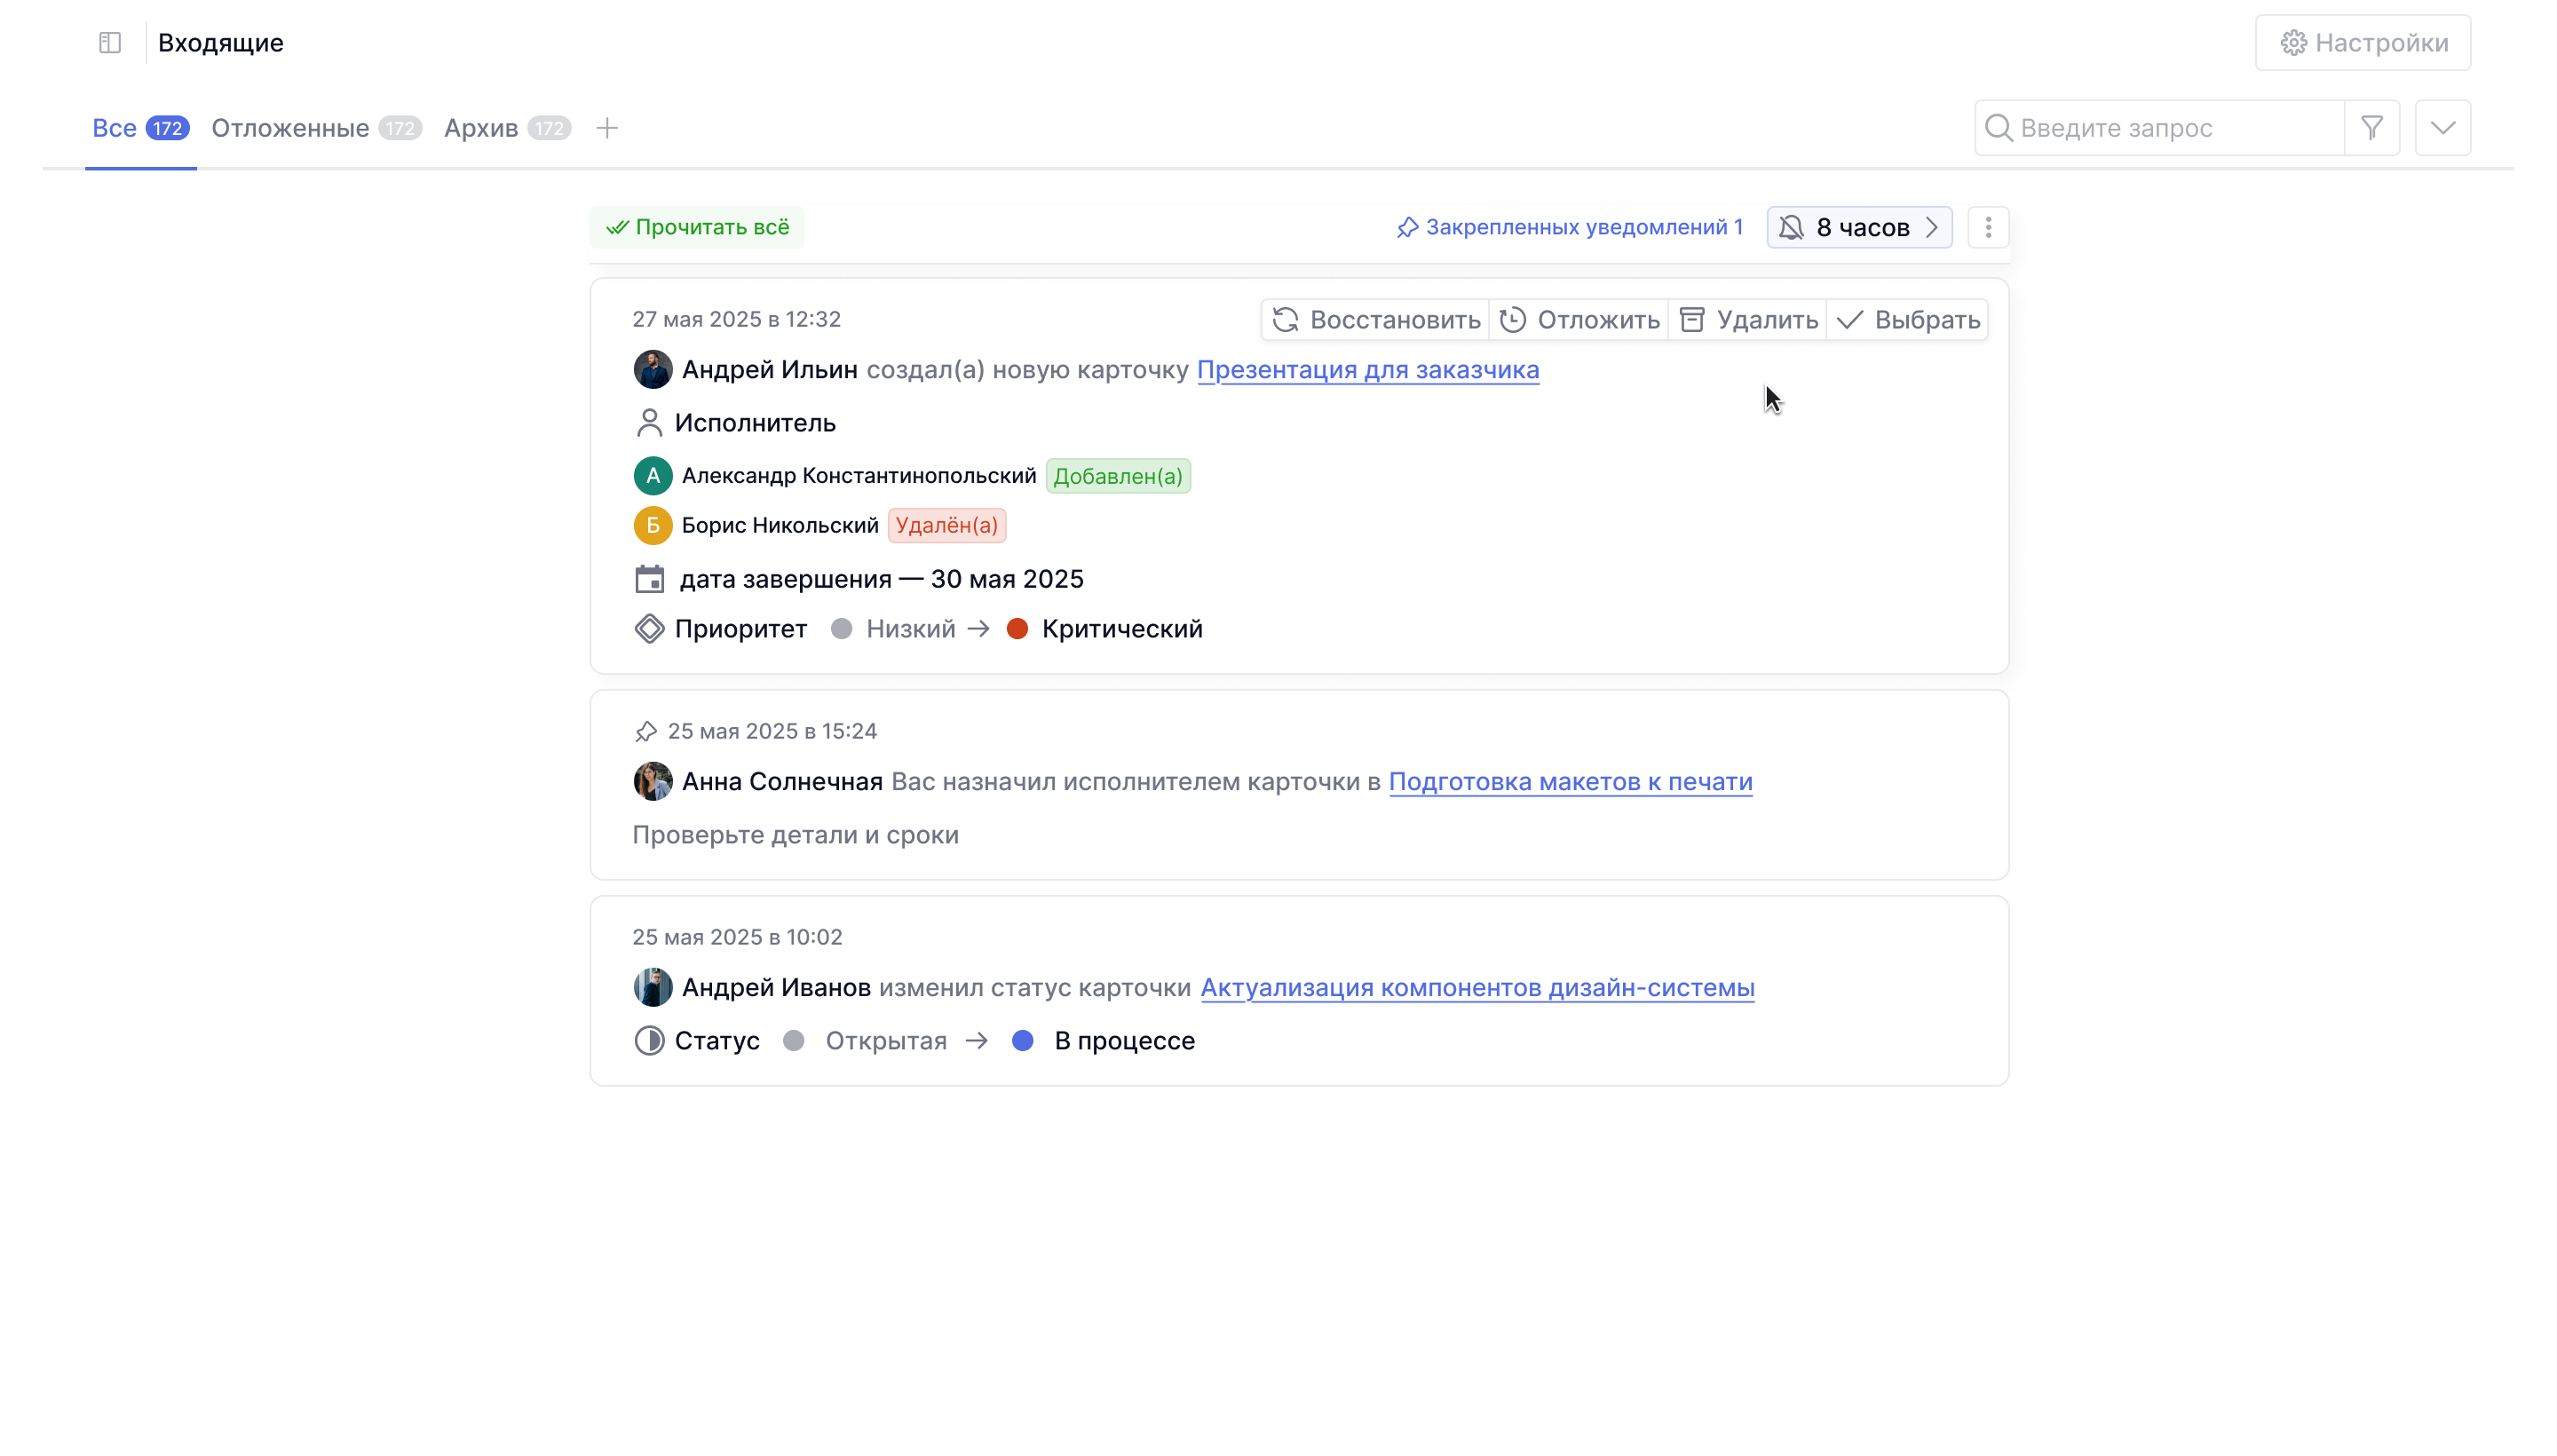
Task: Delete the notification with Удалить
Action: pos(1748,319)
